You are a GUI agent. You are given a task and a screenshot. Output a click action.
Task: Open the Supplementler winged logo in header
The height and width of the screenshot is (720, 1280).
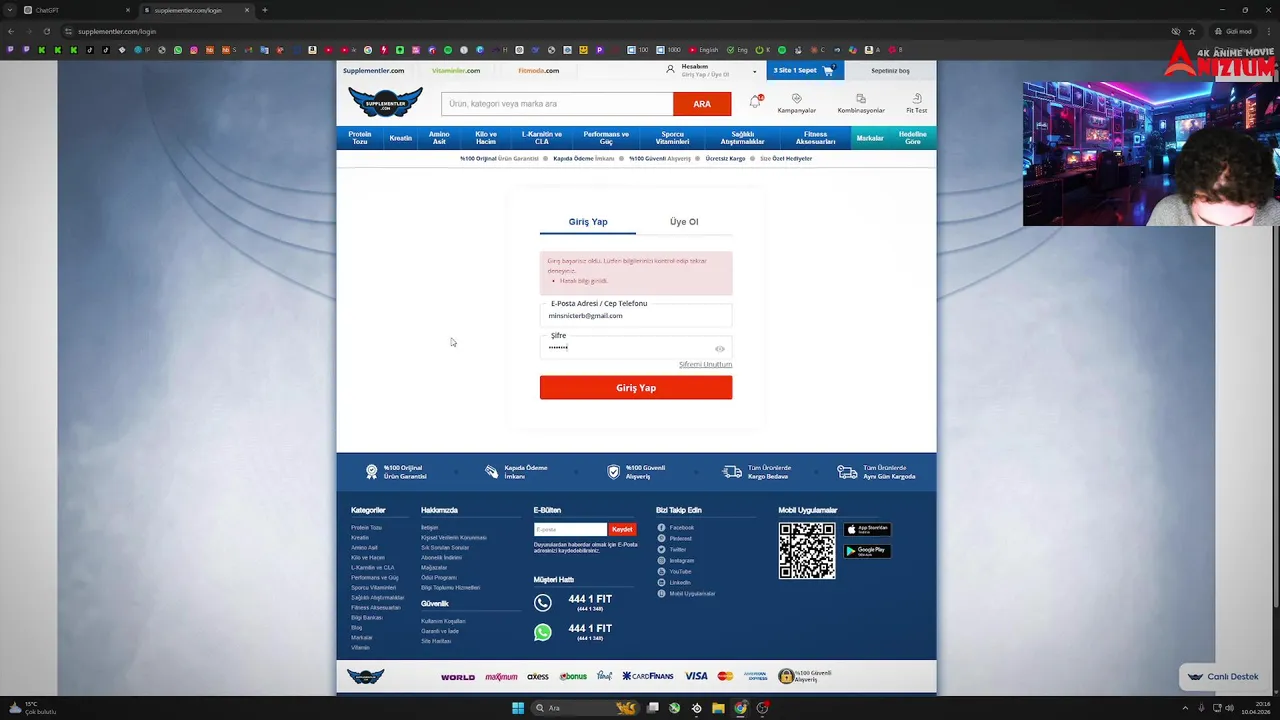click(385, 102)
